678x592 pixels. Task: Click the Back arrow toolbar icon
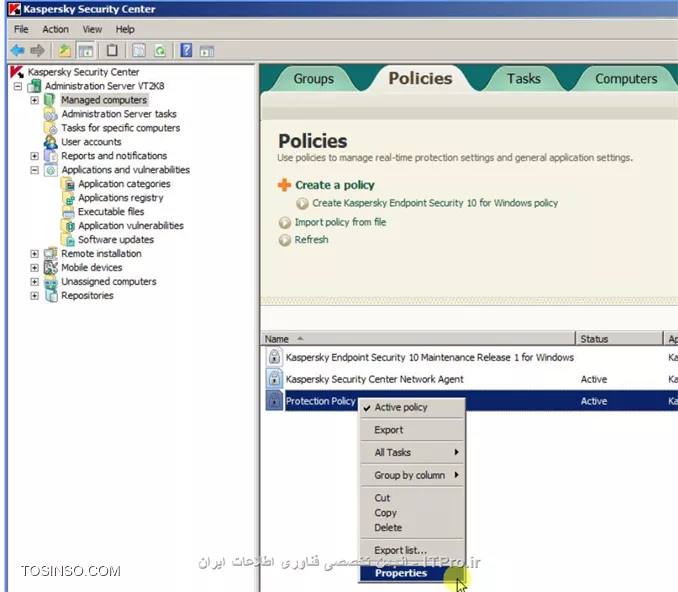point(17,51)
